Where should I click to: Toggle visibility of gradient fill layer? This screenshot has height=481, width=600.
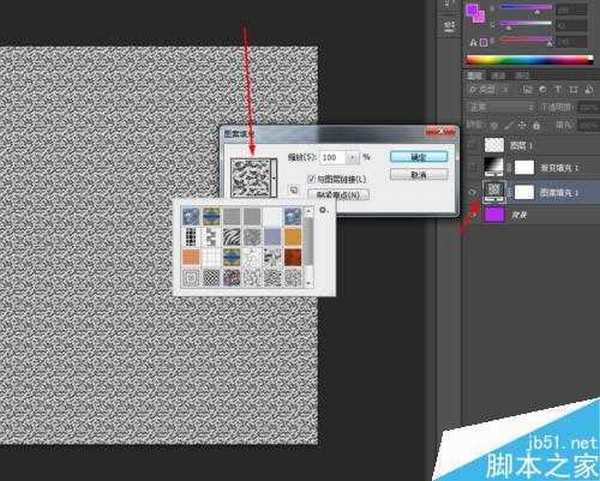tap(474, 166)
